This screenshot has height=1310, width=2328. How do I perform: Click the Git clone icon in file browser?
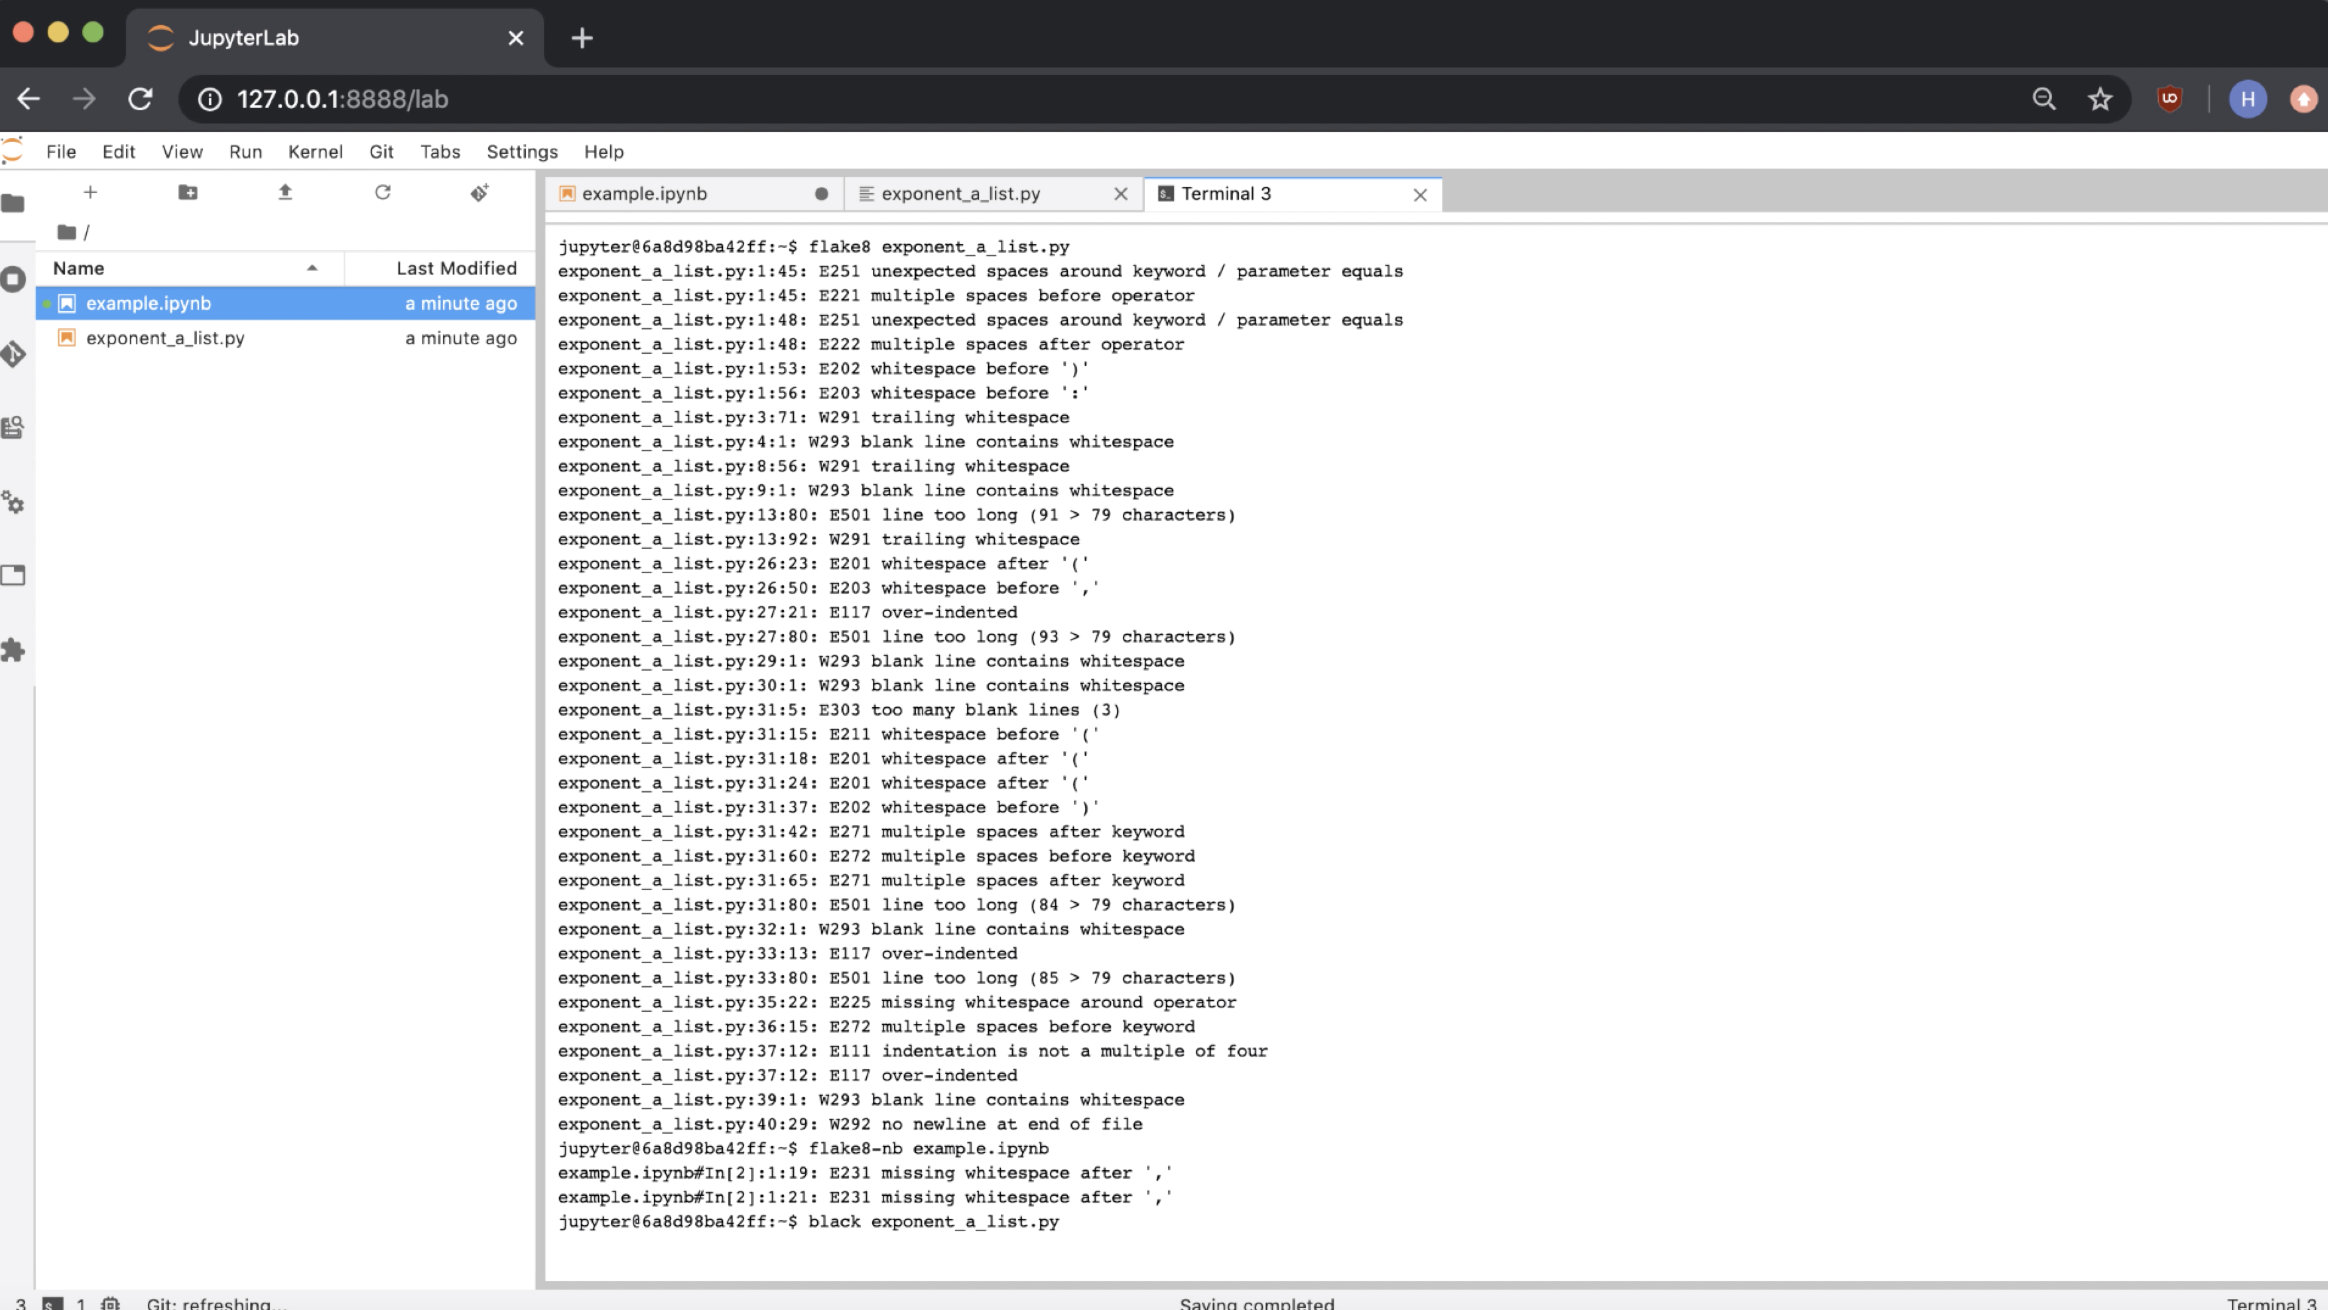click(479, 192)
